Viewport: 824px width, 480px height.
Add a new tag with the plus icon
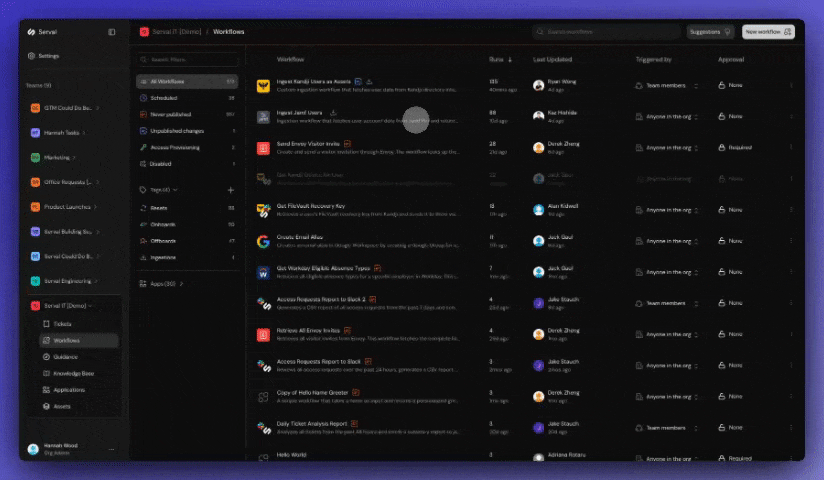point(231,190)
